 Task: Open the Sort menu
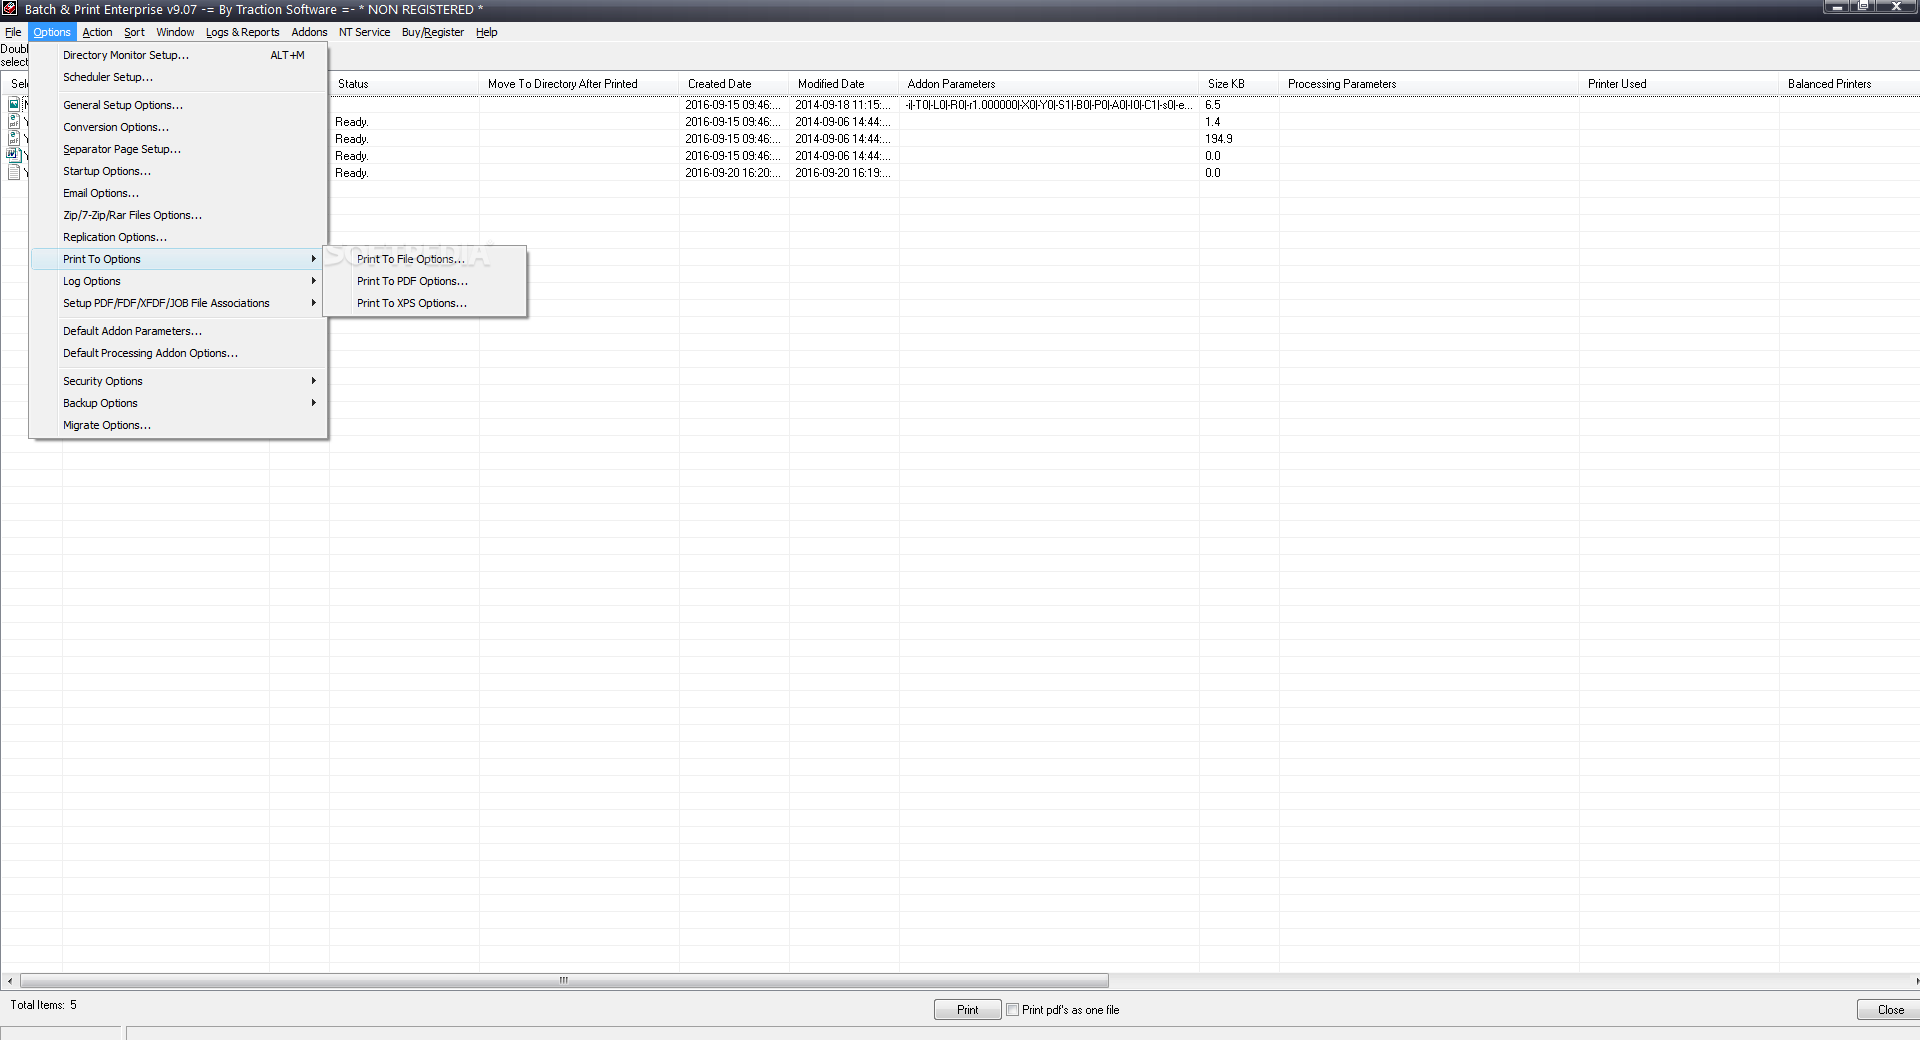tap(134, 32)
